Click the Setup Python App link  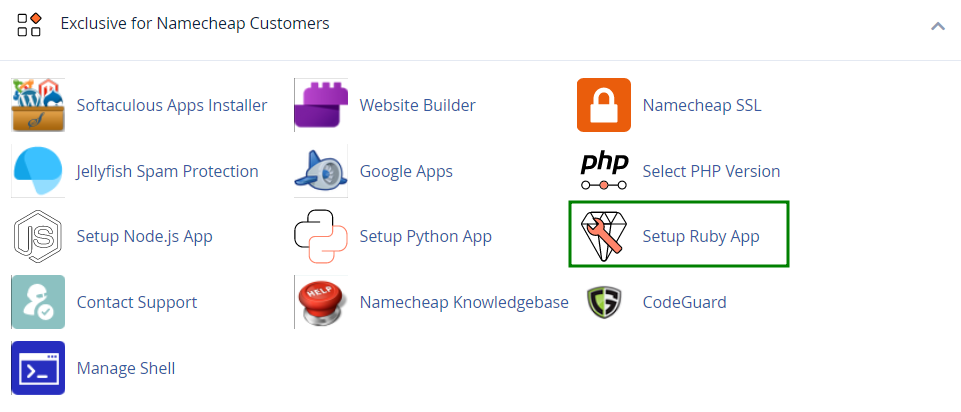pyautogui.click(x=425, y=236)
